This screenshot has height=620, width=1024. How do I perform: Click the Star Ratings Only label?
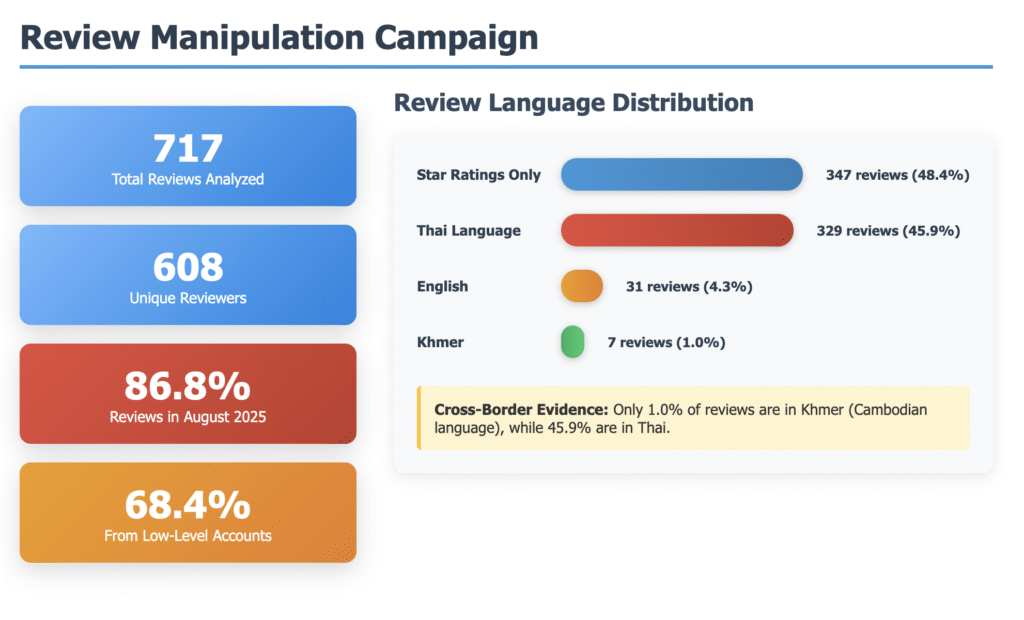[479, 175]
